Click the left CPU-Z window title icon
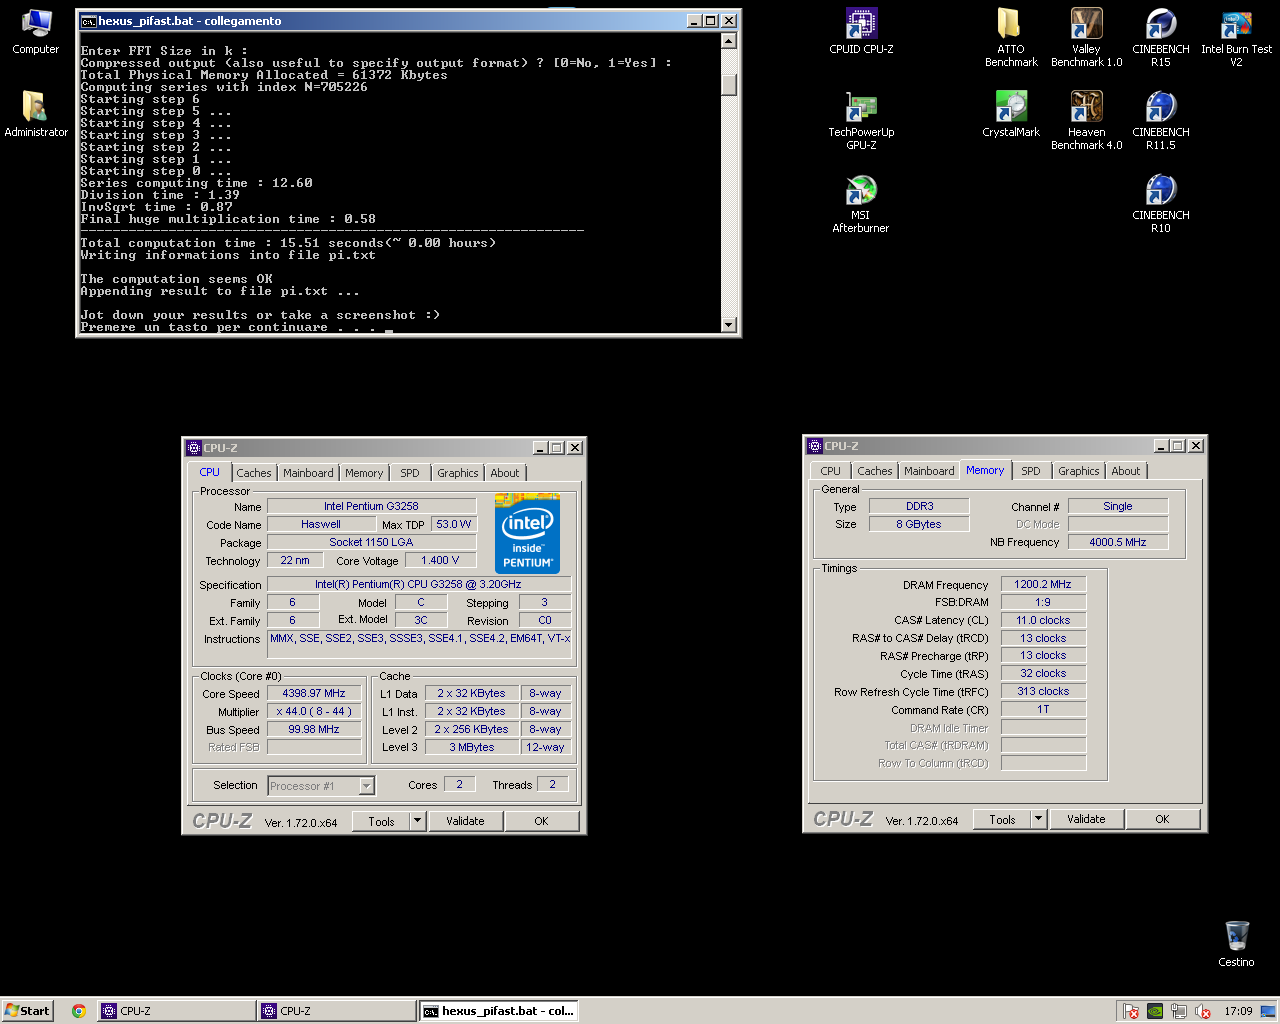 coord(194,448)
